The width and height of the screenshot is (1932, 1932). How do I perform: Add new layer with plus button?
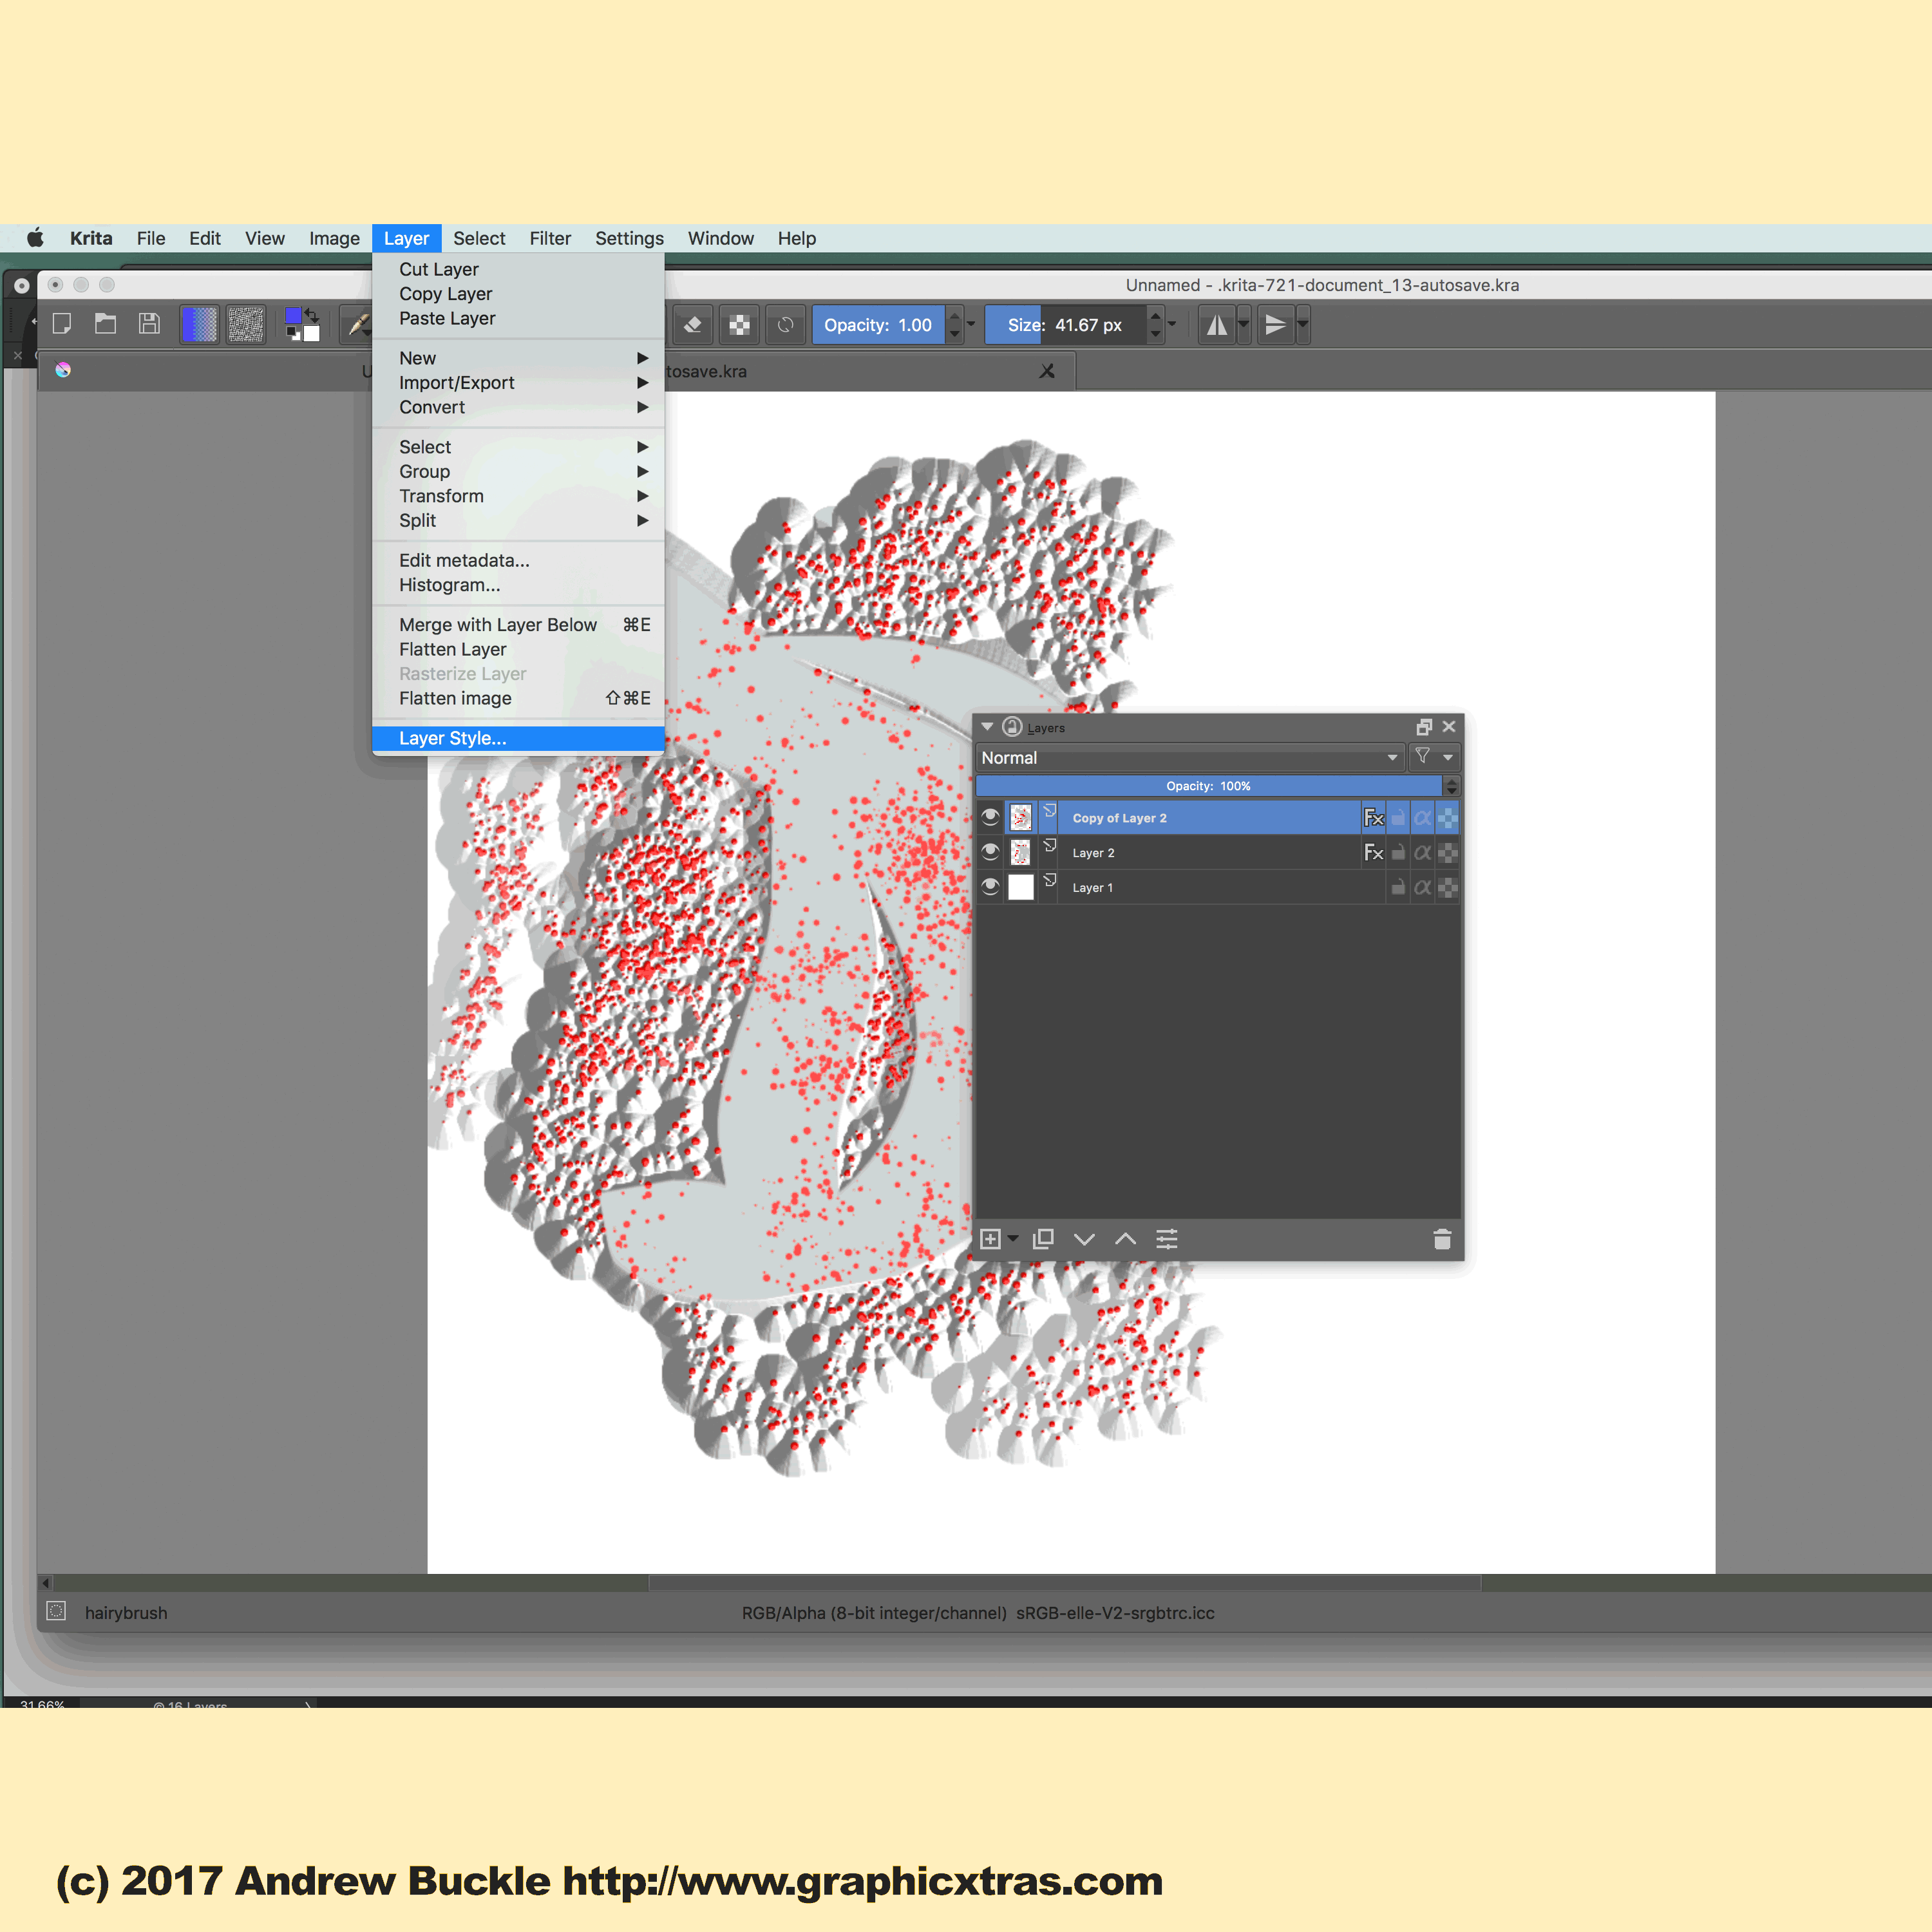click(990, 1239)
